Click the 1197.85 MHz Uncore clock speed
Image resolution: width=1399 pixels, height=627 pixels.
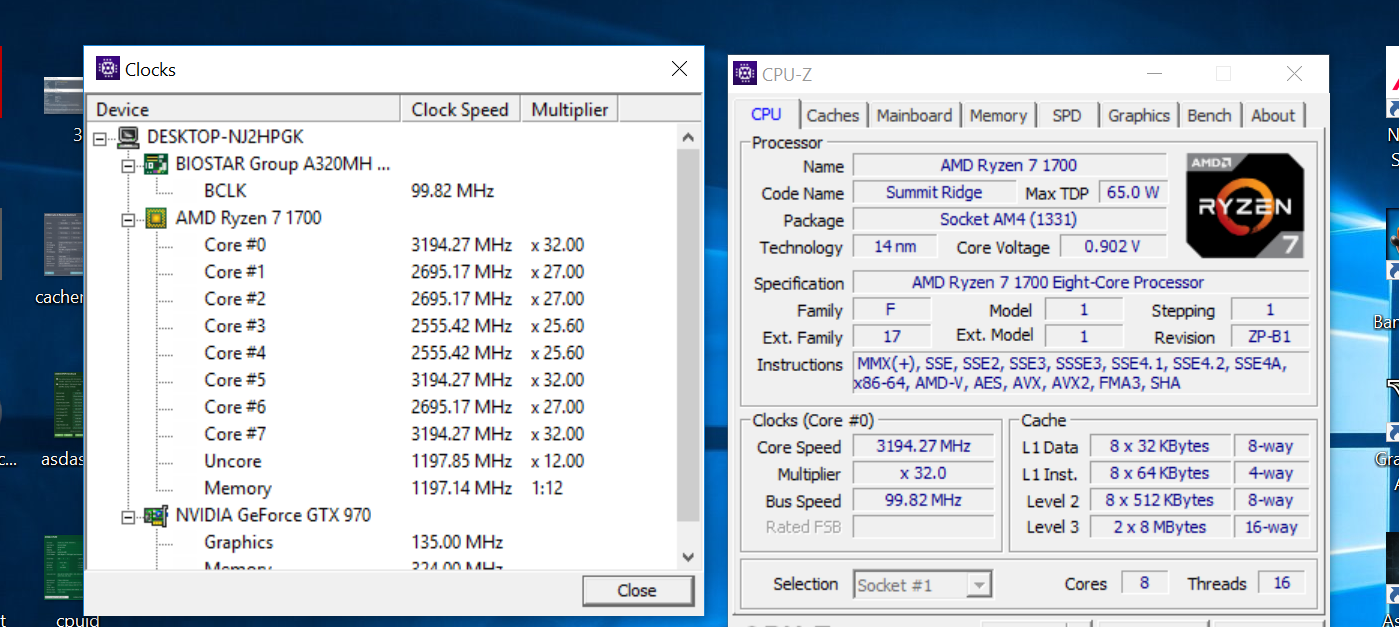462,461
